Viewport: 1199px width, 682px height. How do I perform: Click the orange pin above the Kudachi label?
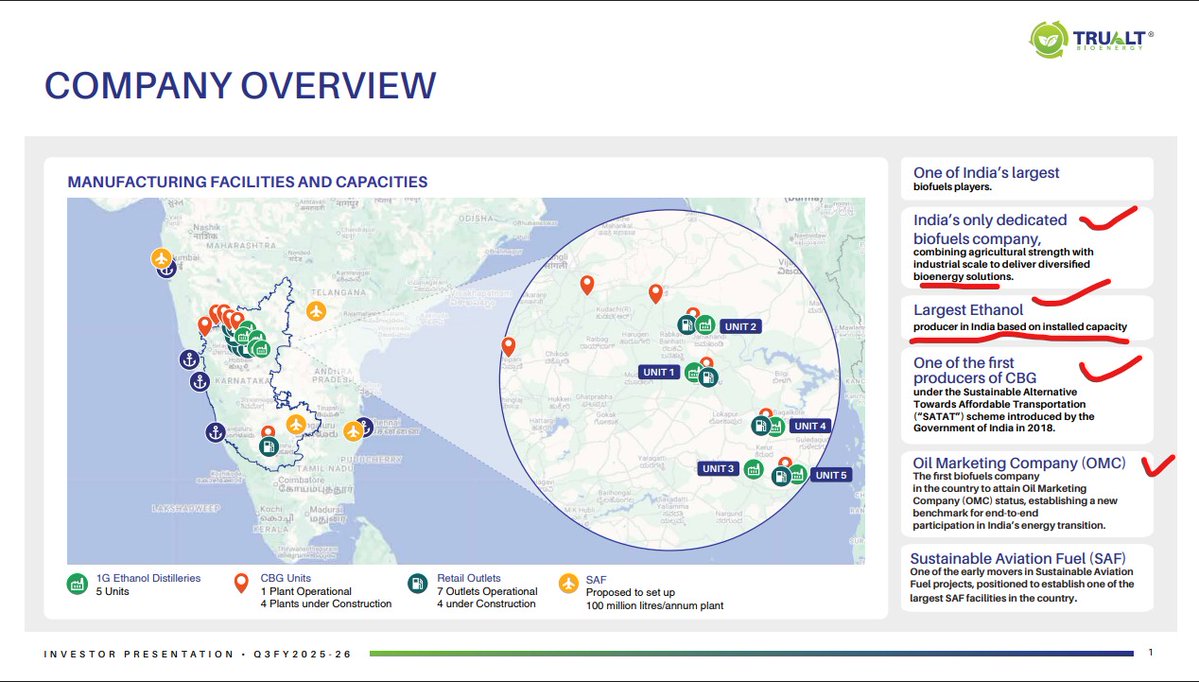tap(587, 285)
